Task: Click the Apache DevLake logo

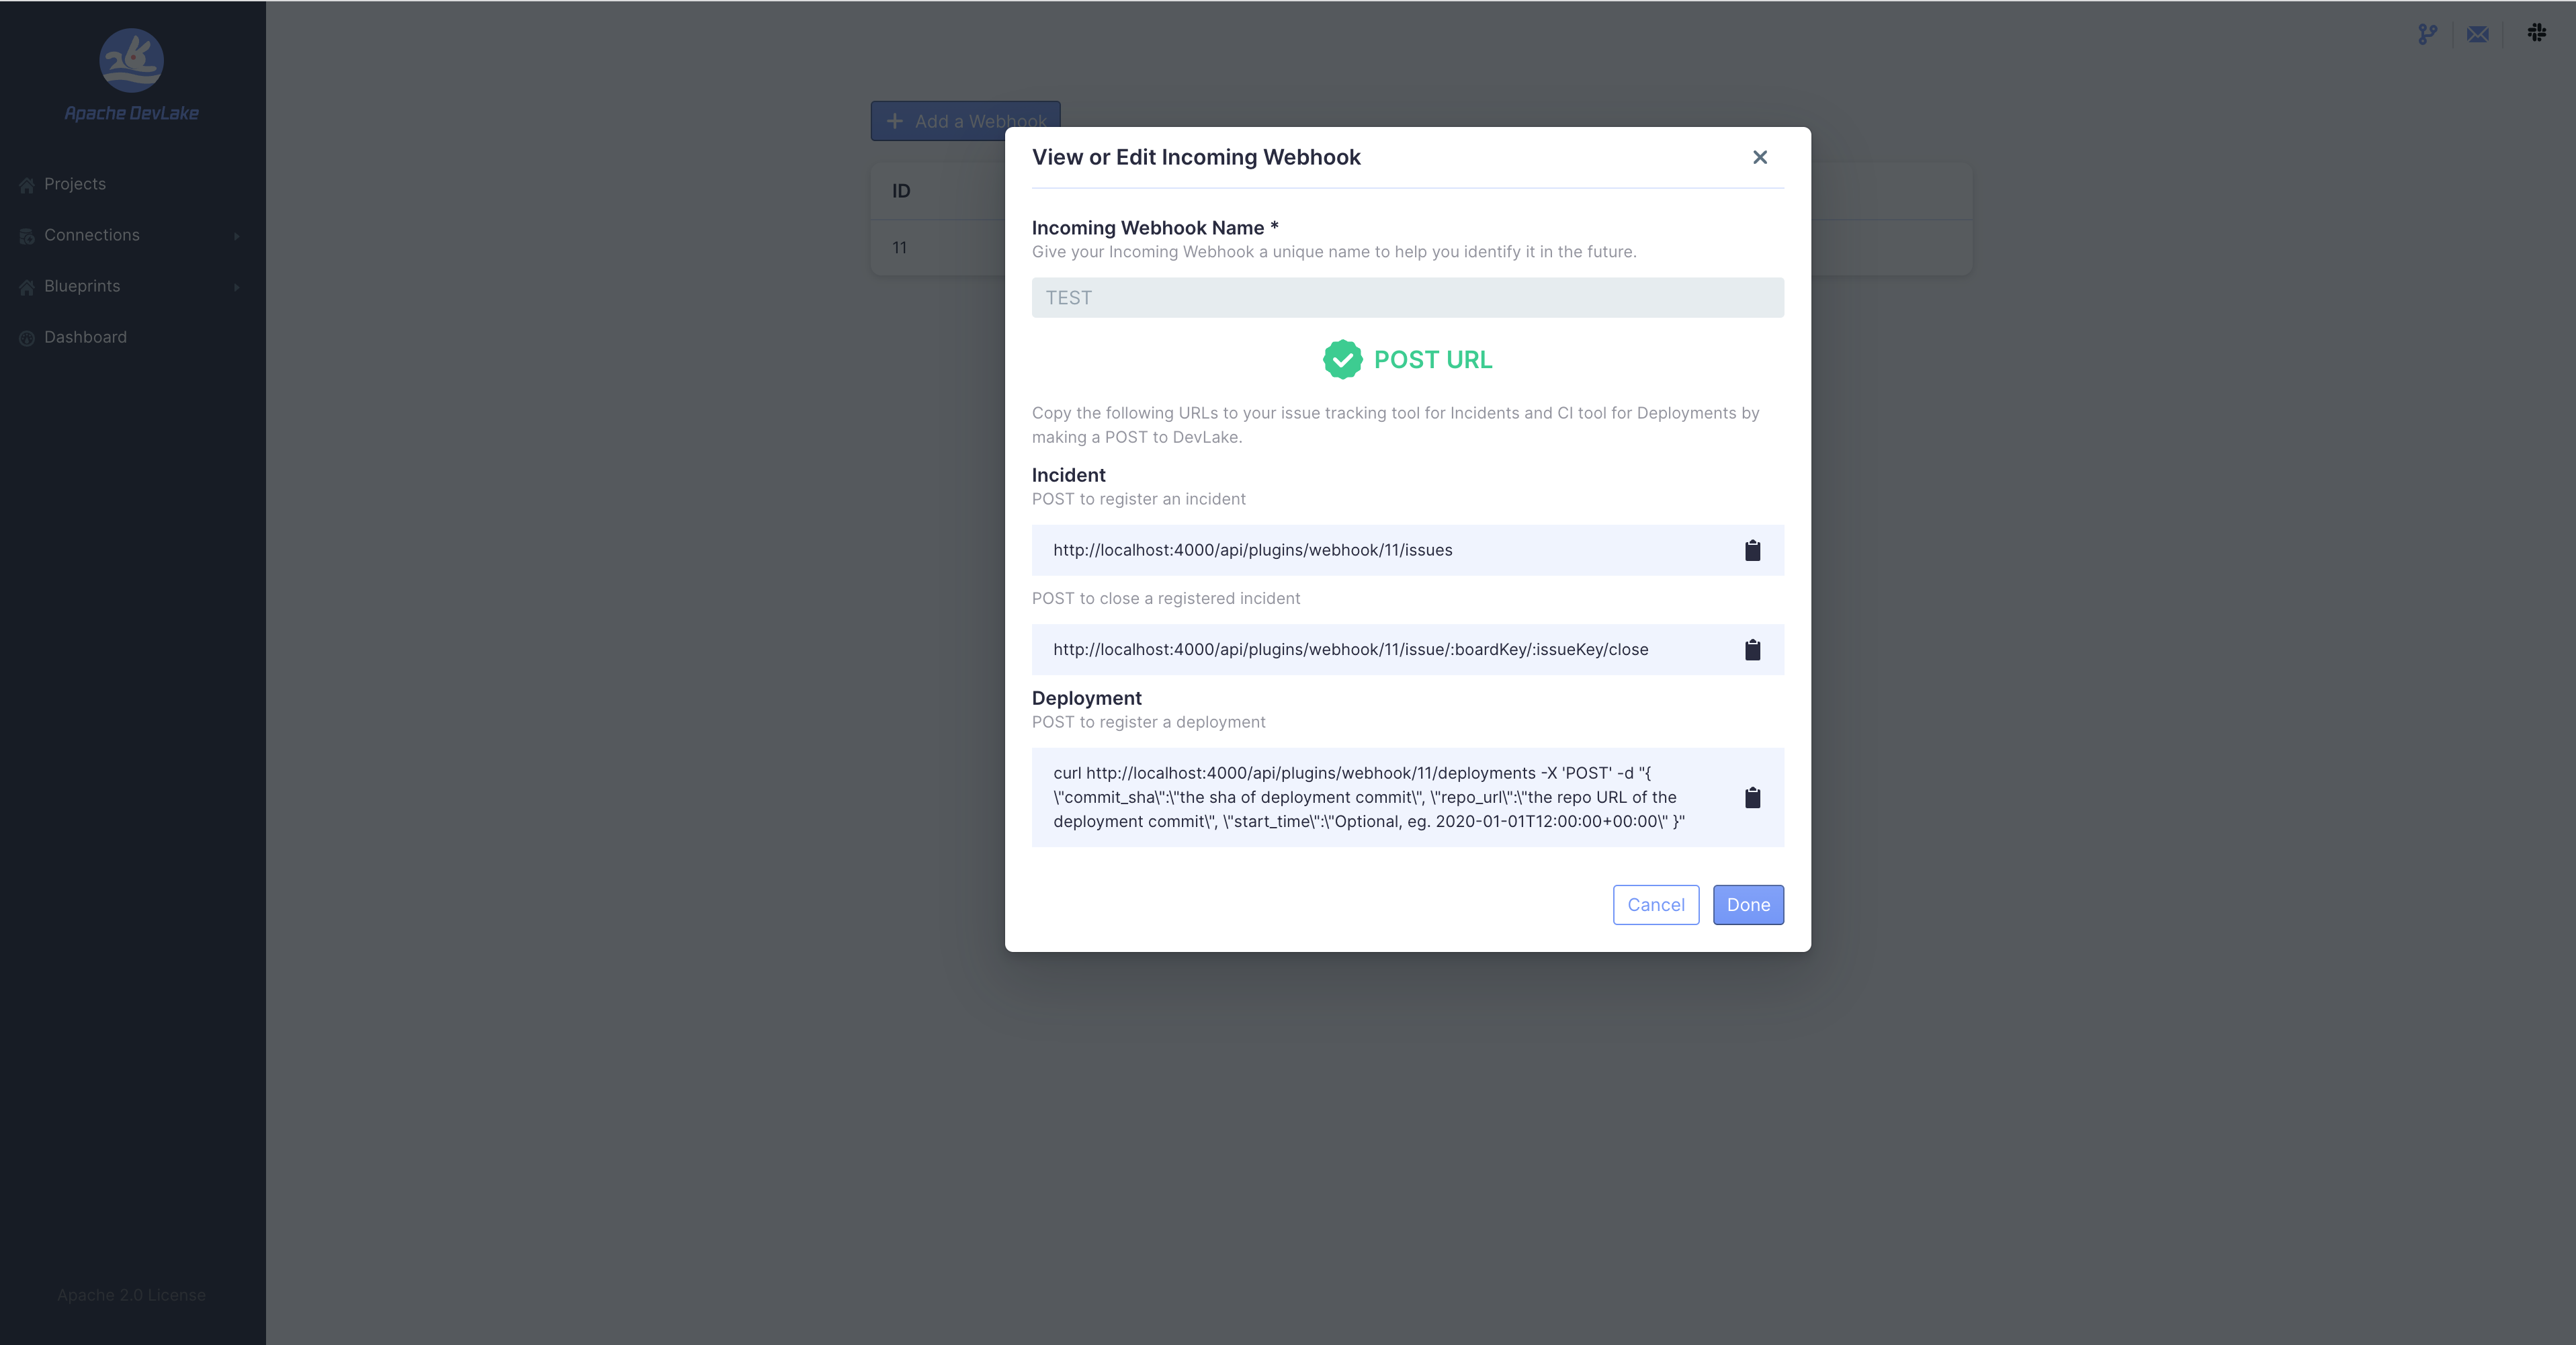Action: (x=131, y=61)
